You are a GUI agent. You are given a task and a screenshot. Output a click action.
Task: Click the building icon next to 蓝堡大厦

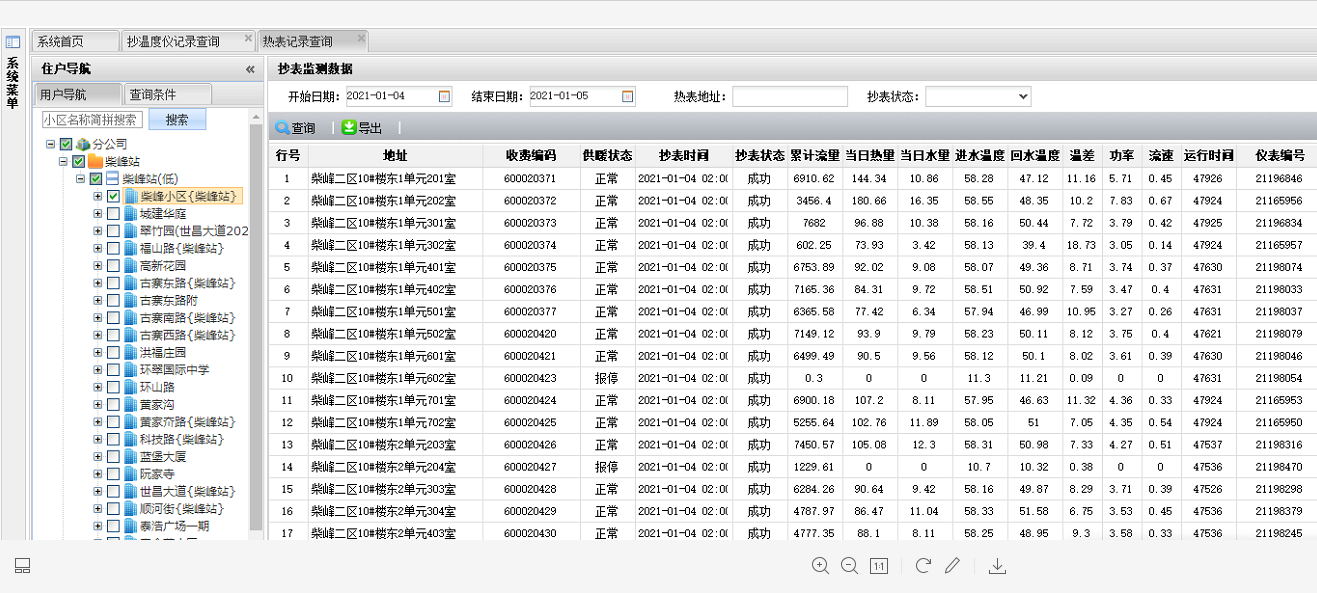pyautogui.click(x=131, y=456)
